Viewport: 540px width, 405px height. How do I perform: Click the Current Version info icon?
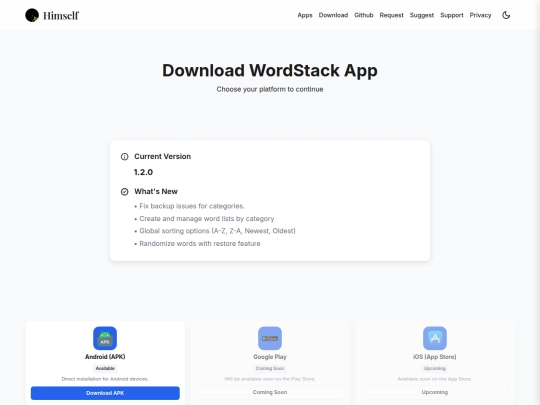point(125,157)
